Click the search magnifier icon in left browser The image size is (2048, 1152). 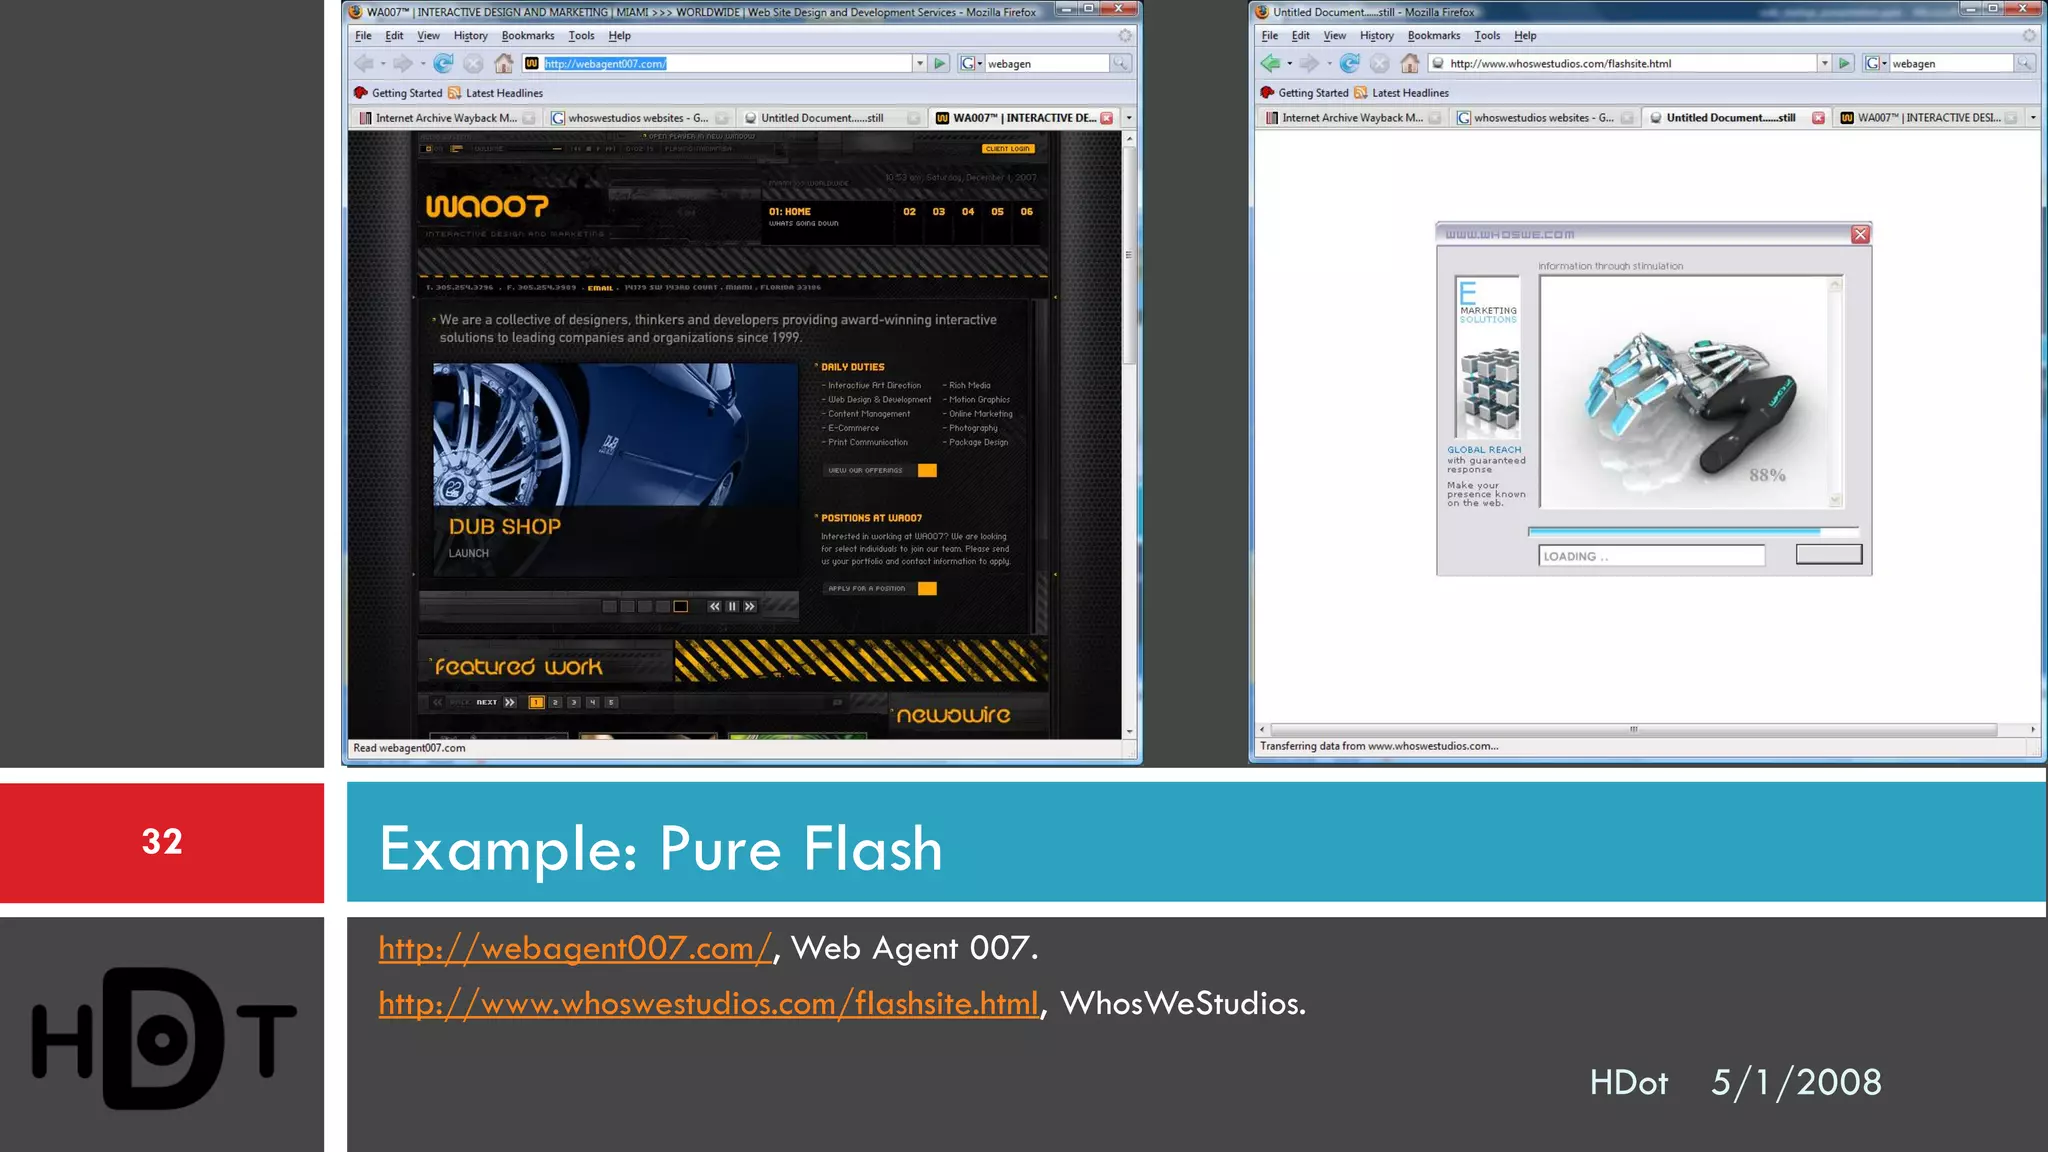(x=1121, y=63)
